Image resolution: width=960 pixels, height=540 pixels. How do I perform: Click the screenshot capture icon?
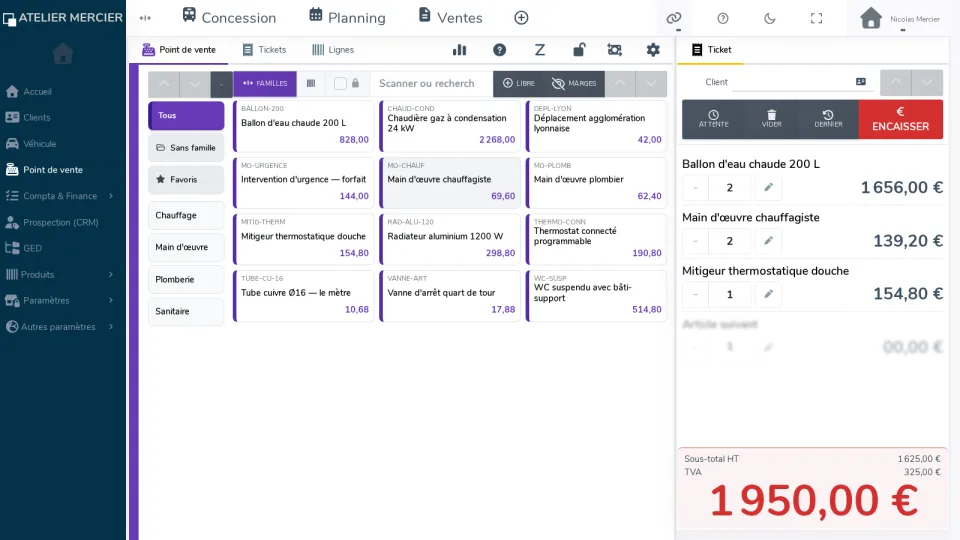[615, 50]
